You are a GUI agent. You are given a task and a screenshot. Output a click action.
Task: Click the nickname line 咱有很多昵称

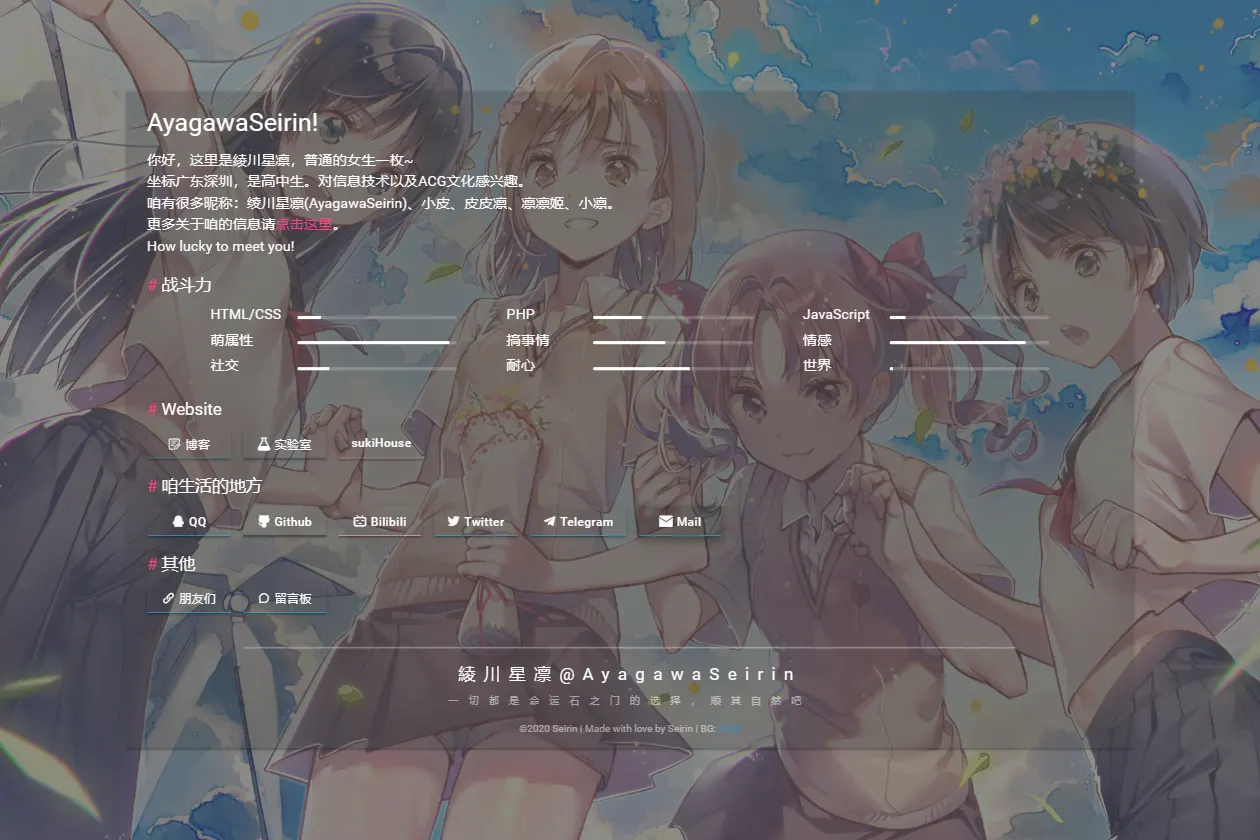[x=381, y=203]
